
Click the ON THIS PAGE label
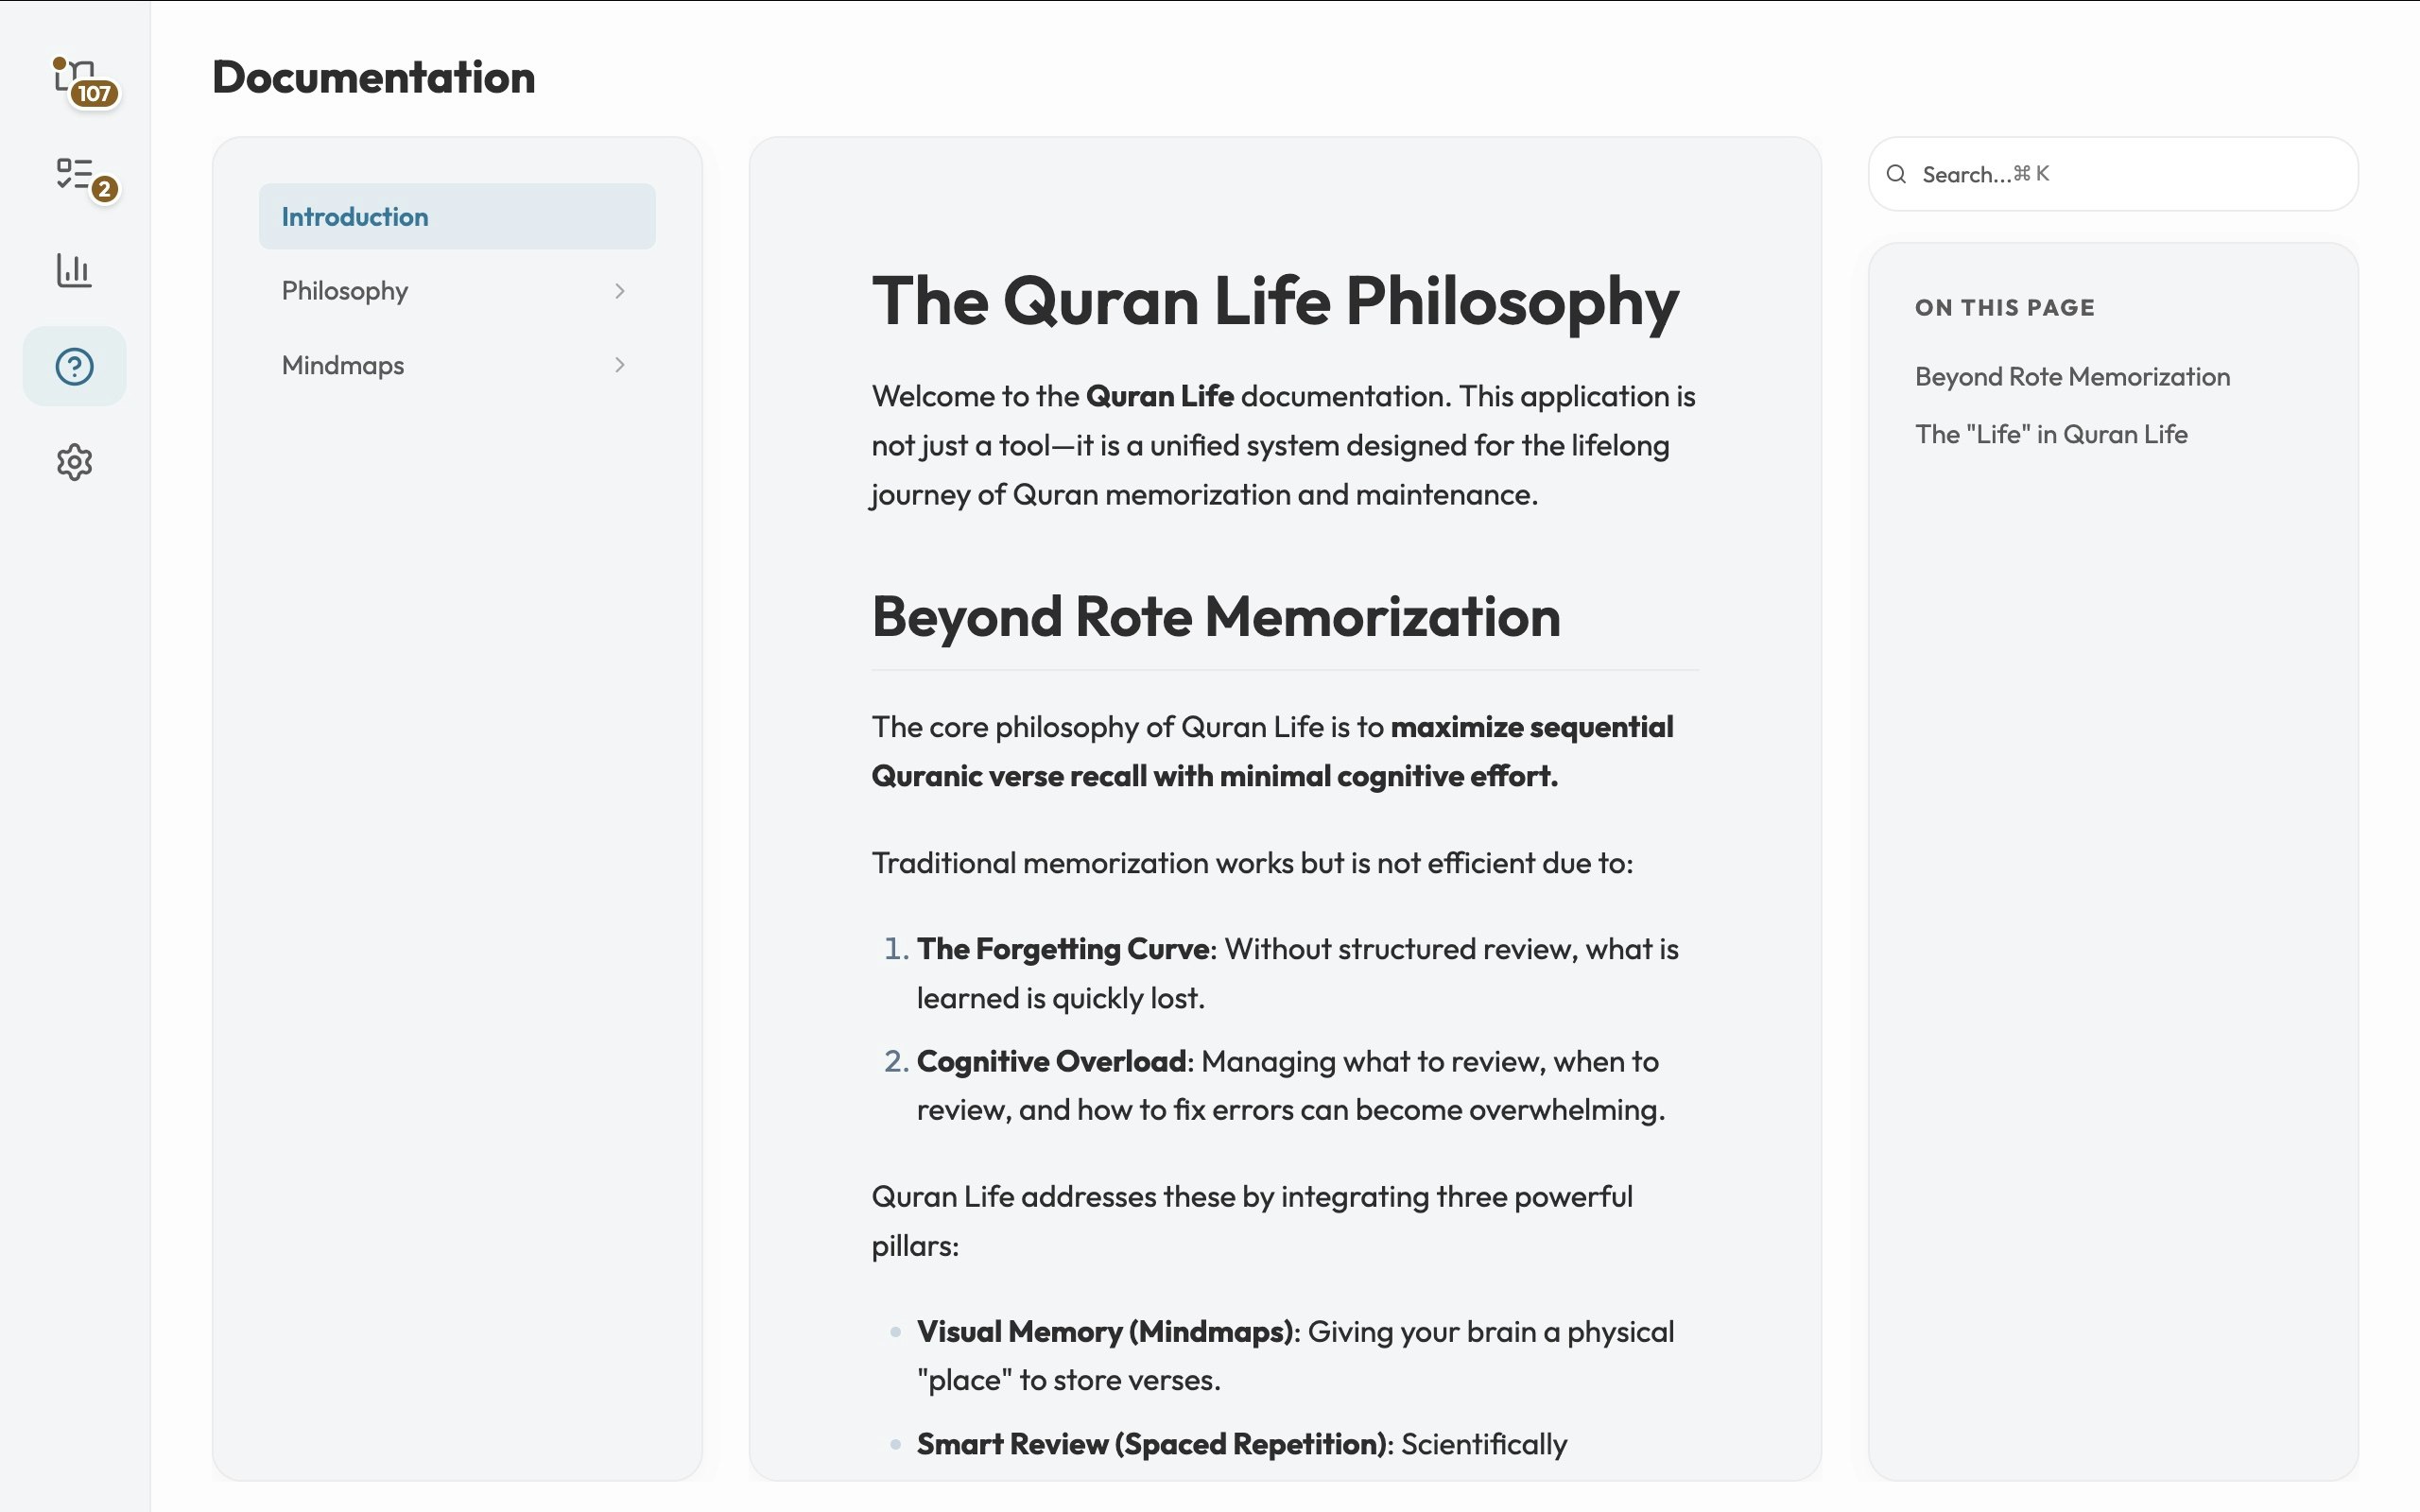pos(2005,308)
